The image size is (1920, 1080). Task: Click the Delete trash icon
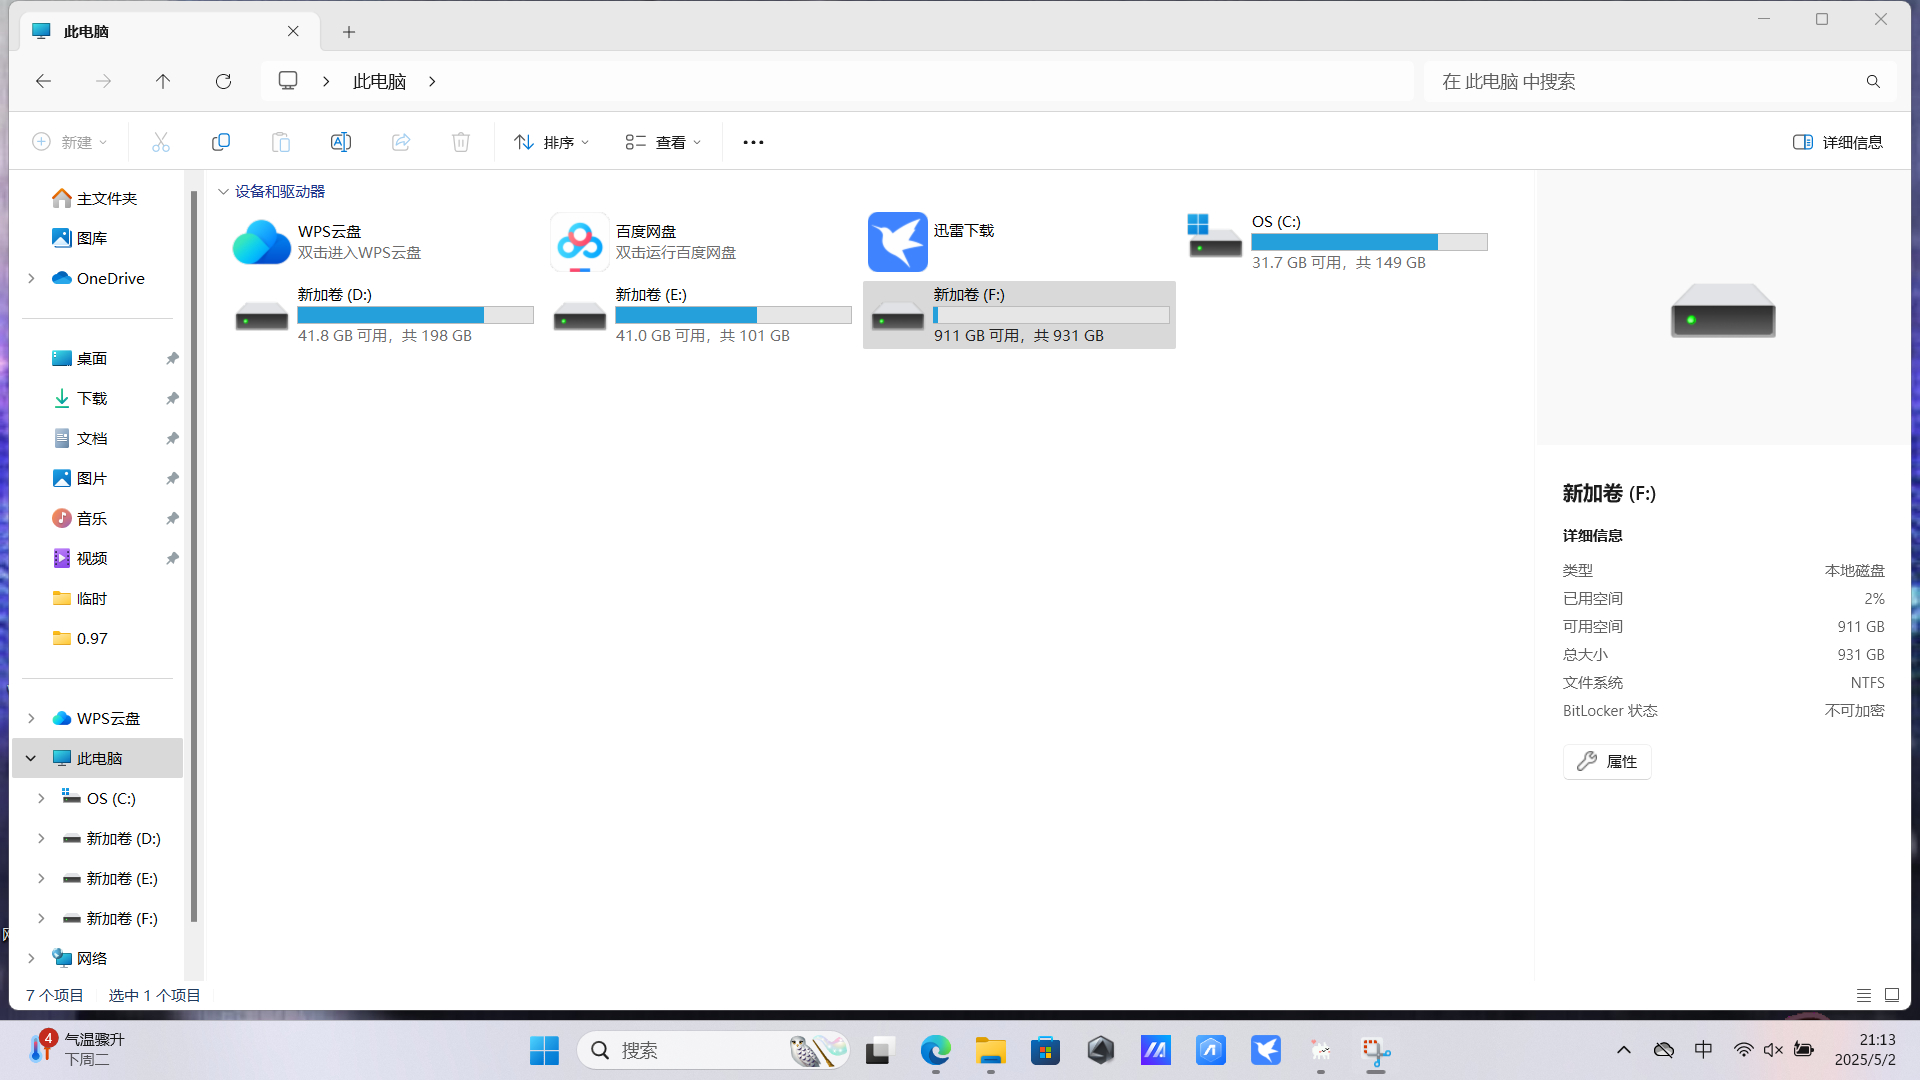pyautogui.click(x=461, y=142)
